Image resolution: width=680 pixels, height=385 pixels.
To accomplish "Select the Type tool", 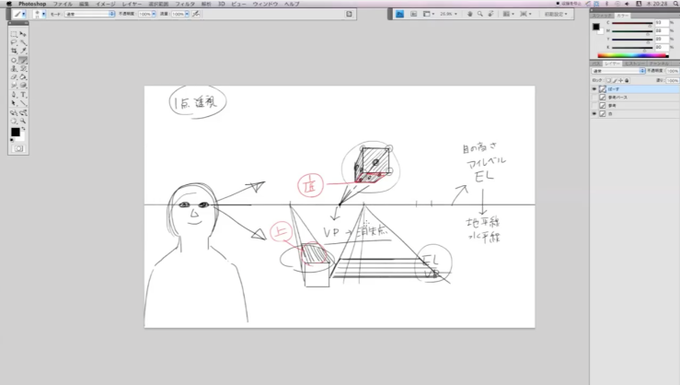I will [23, 95].
